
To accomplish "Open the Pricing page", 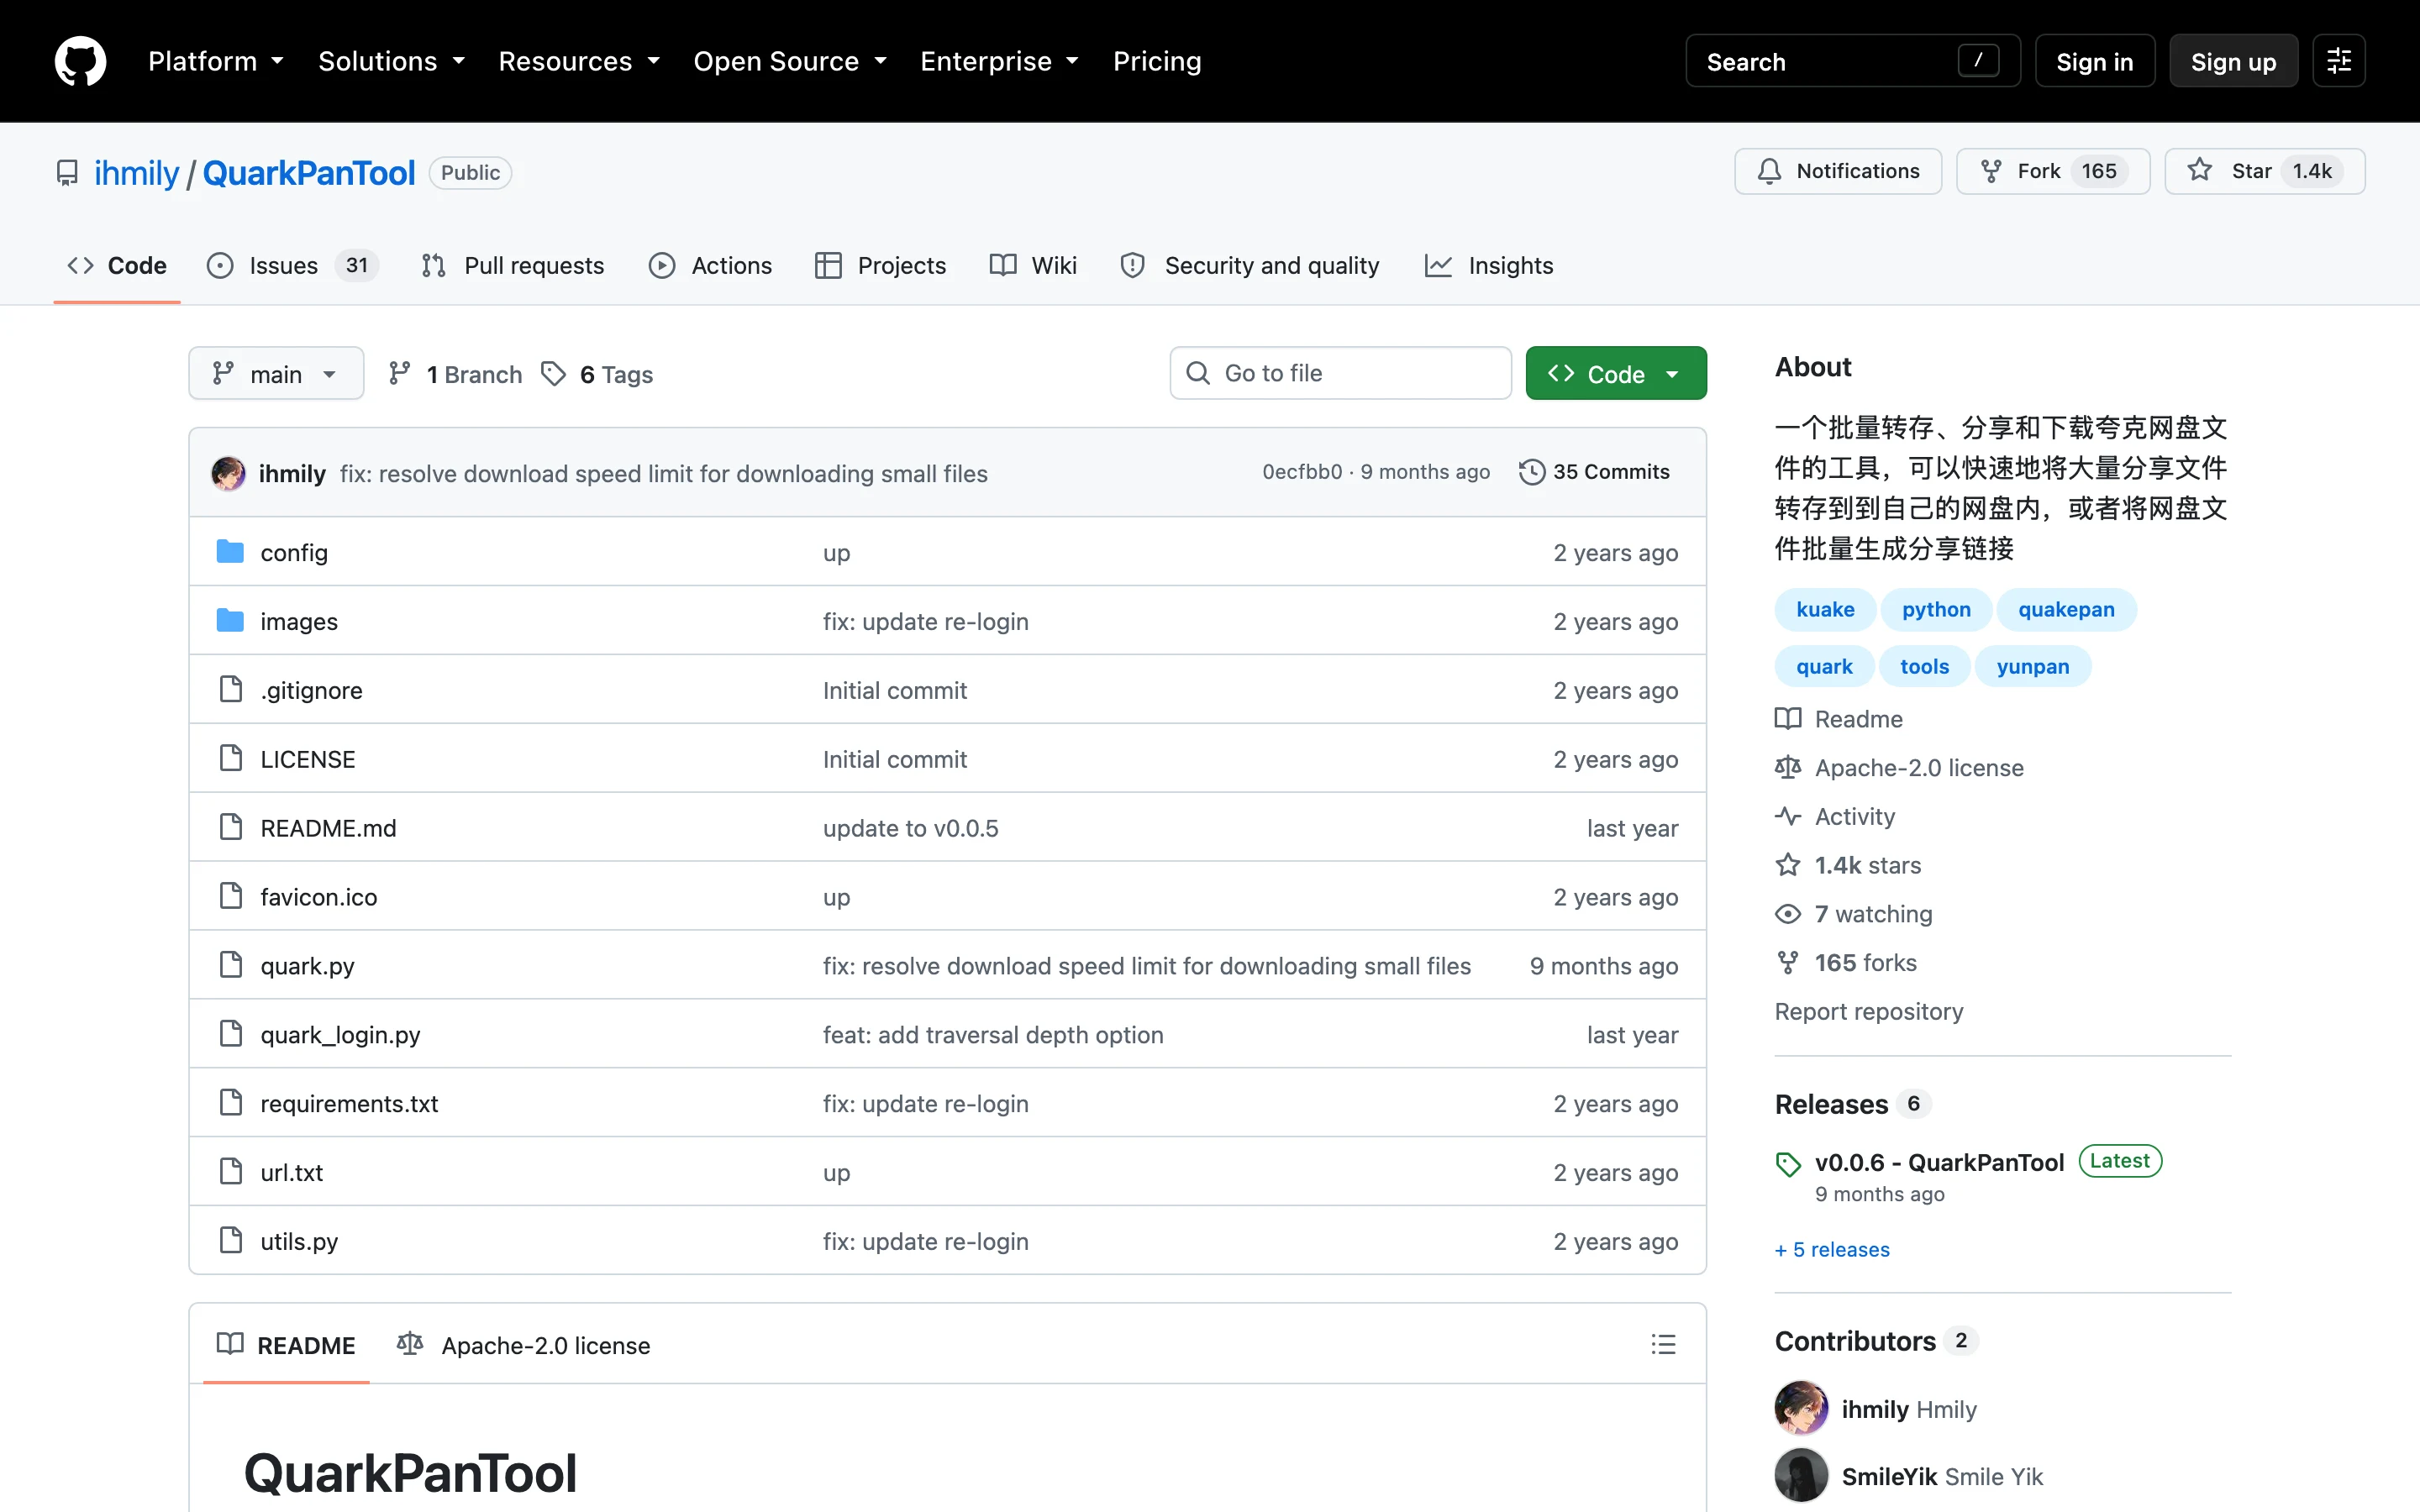I will tap(1157, 61).
